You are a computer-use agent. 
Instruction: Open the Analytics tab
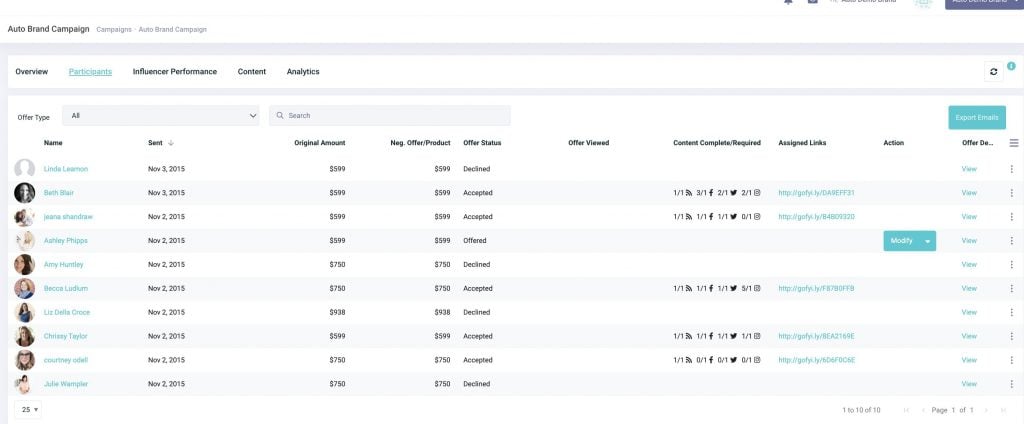303,72
